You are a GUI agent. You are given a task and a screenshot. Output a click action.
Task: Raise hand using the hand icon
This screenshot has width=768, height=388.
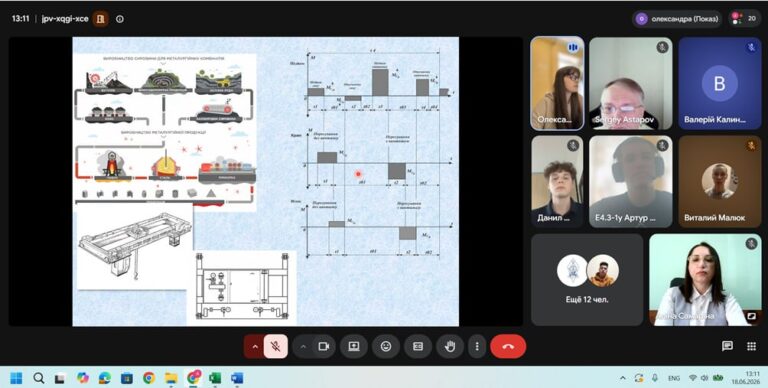click(x=450, y=346)
